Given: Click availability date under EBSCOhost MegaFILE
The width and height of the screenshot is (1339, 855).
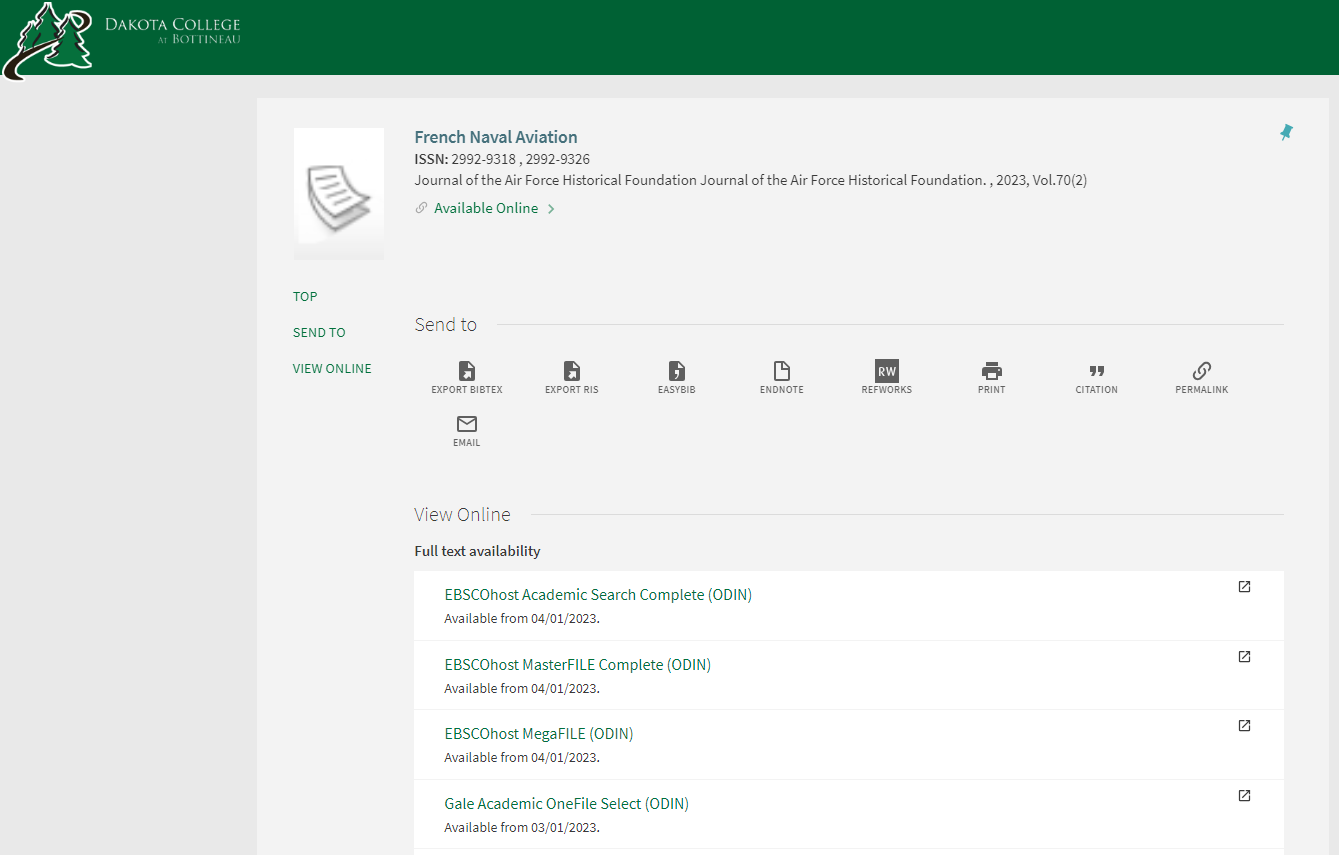Looking at the screenshot, I should click(x=522, y=757).
